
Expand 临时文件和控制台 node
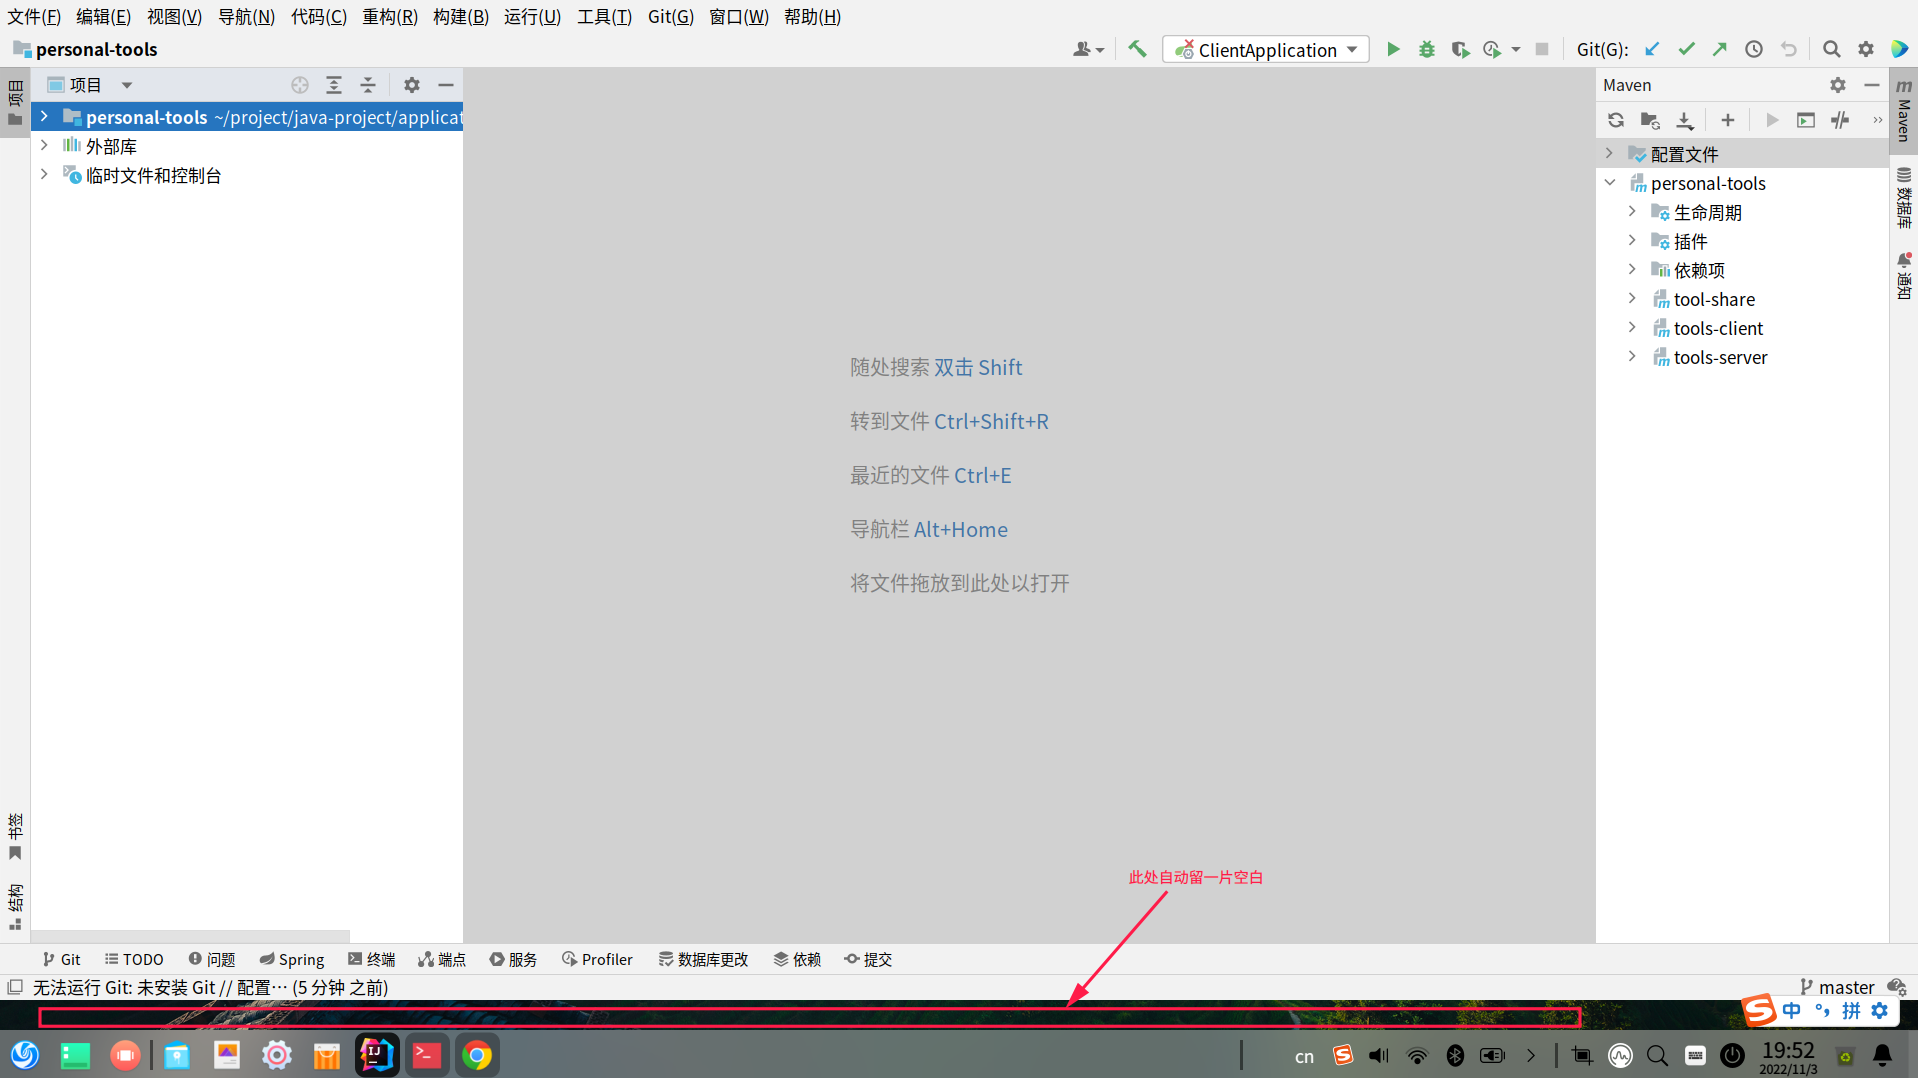point(44,175)
